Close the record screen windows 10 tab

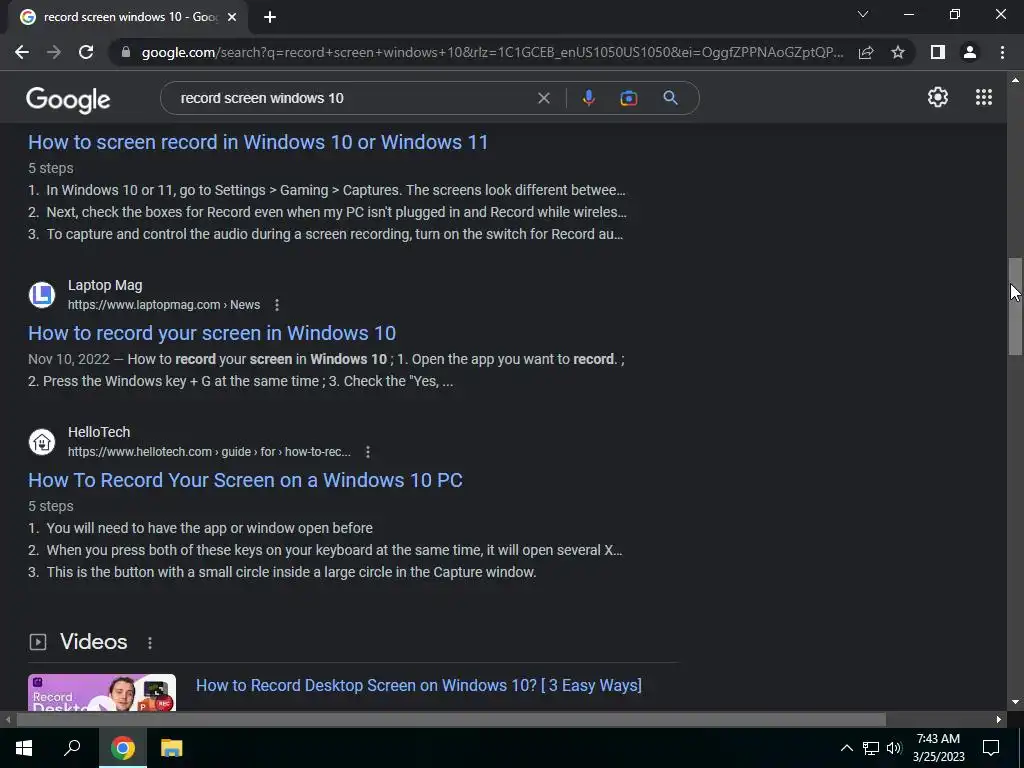pos(232,17)
